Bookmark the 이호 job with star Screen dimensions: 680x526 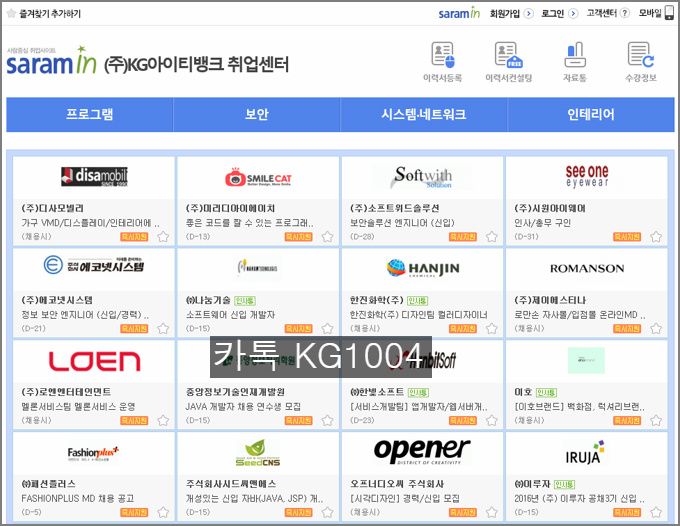pos(656,421)
